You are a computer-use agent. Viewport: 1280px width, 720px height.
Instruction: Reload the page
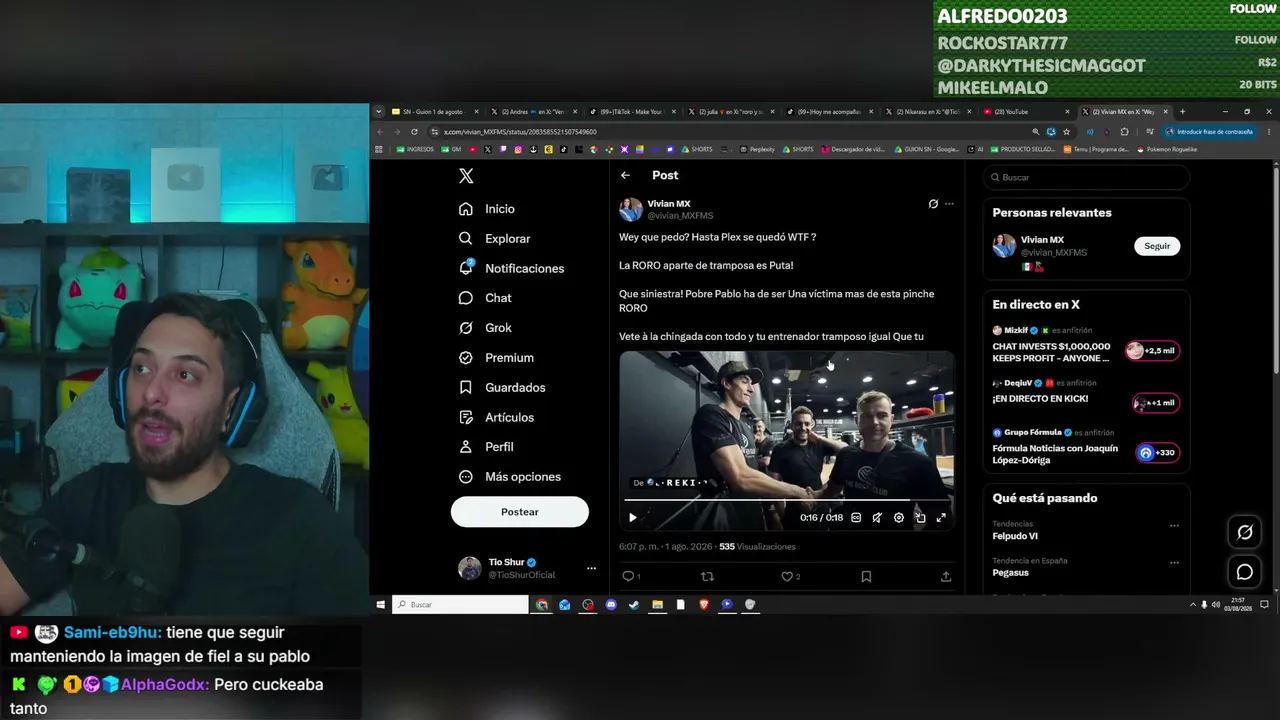tap(414, 132)
